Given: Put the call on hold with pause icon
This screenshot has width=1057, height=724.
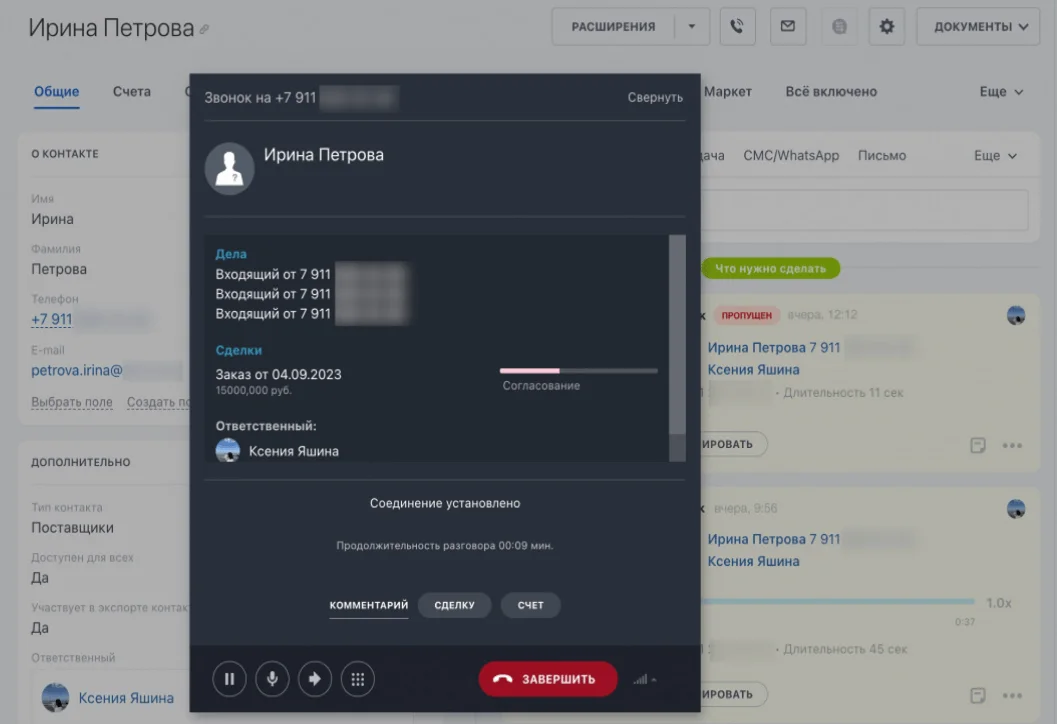Looking at the screenshot, I should point(229,679).
